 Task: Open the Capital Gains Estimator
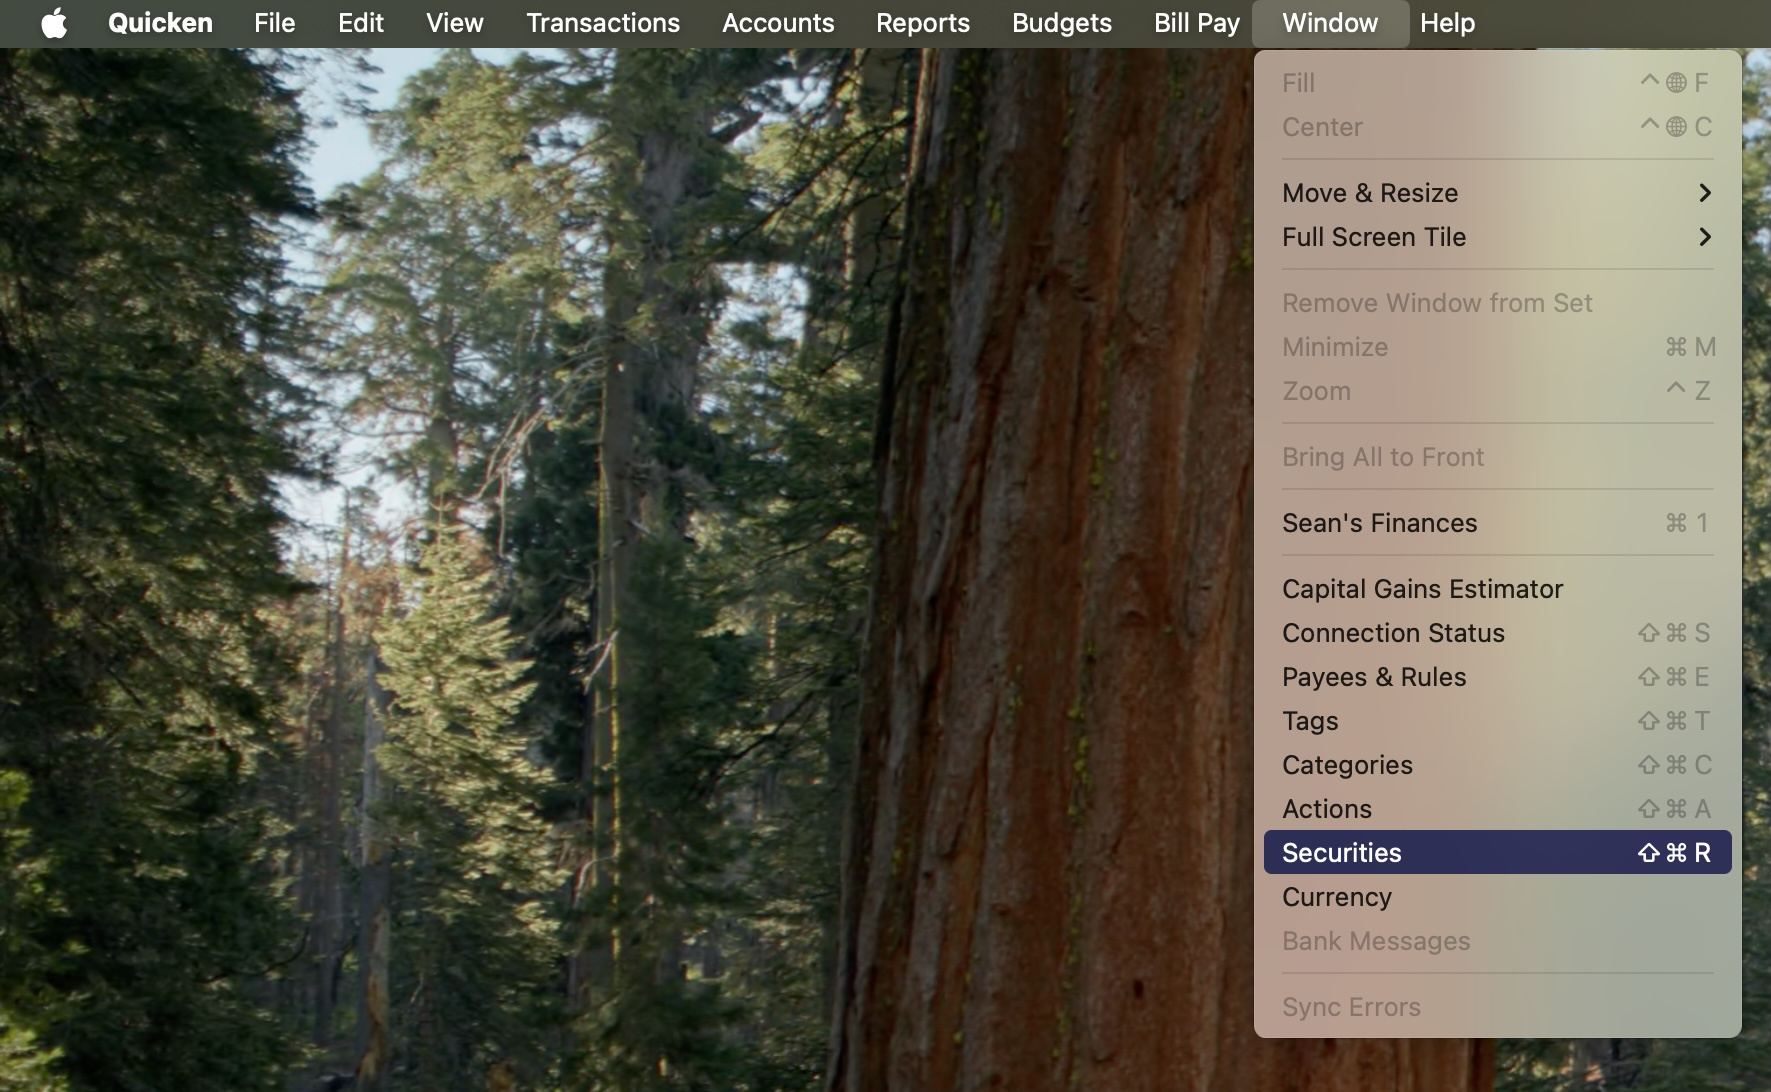point(1497,589)
